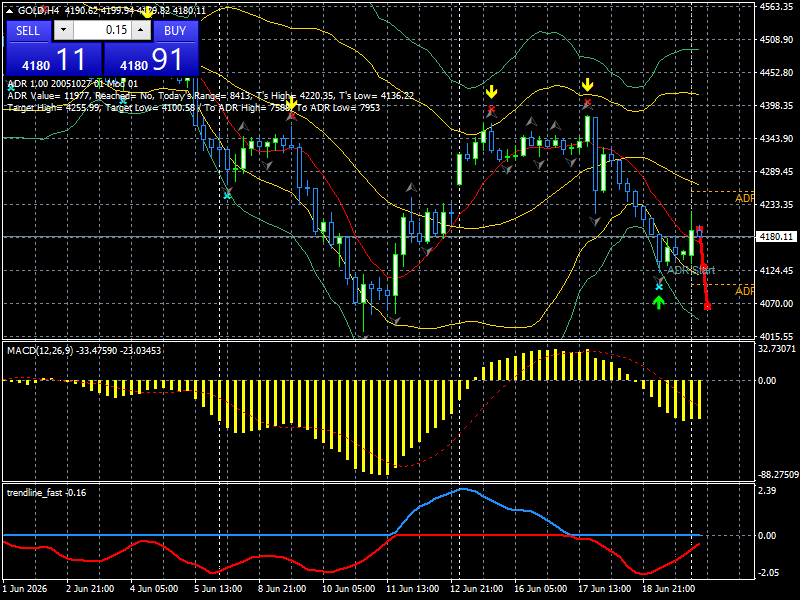Select the lower orange ADR level label
The height and width of the screenshot is (600, 800).
click(x=744, y=291)
